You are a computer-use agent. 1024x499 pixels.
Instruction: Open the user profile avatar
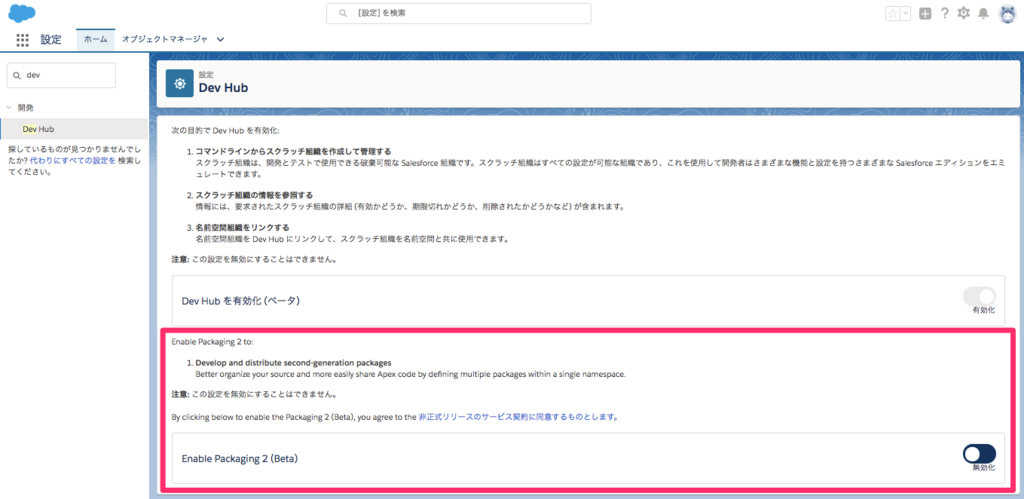tap(1008, 14)
